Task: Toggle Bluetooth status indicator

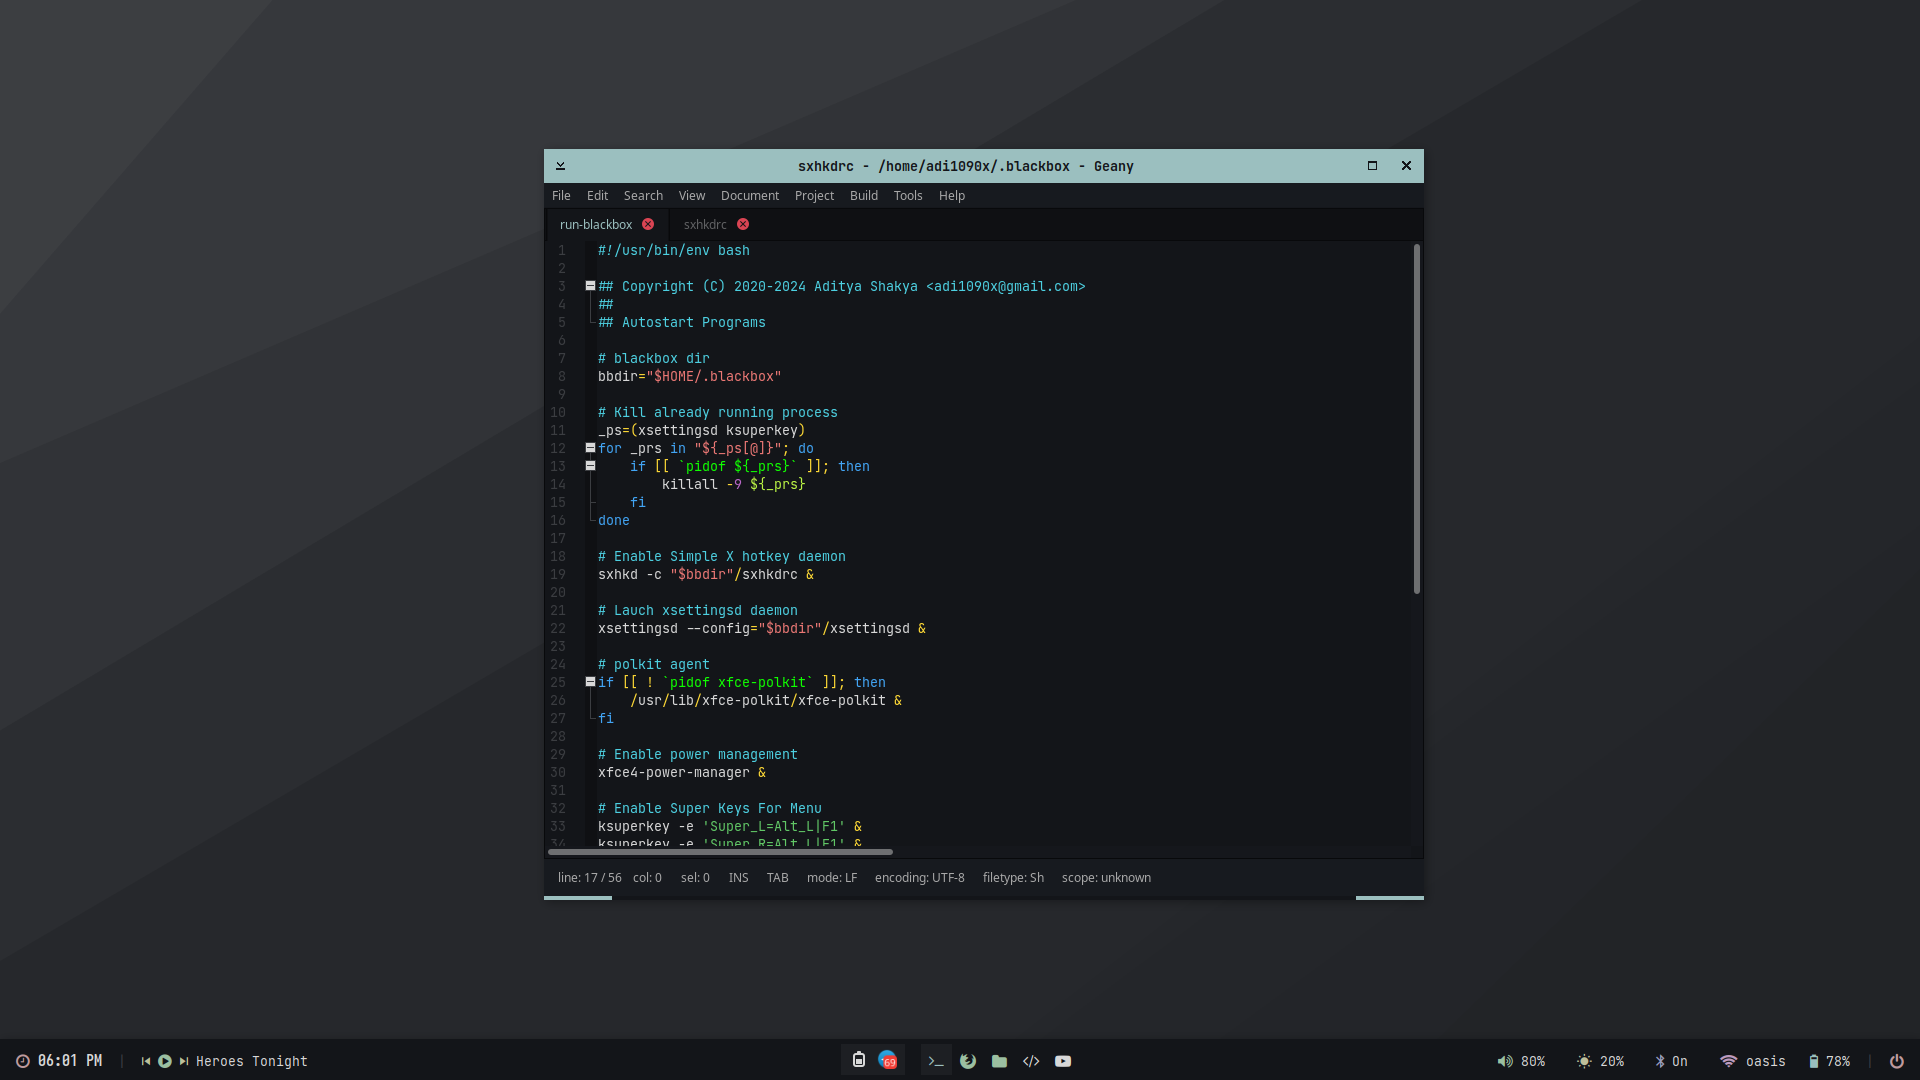Action: (x=1671, y=1061)
